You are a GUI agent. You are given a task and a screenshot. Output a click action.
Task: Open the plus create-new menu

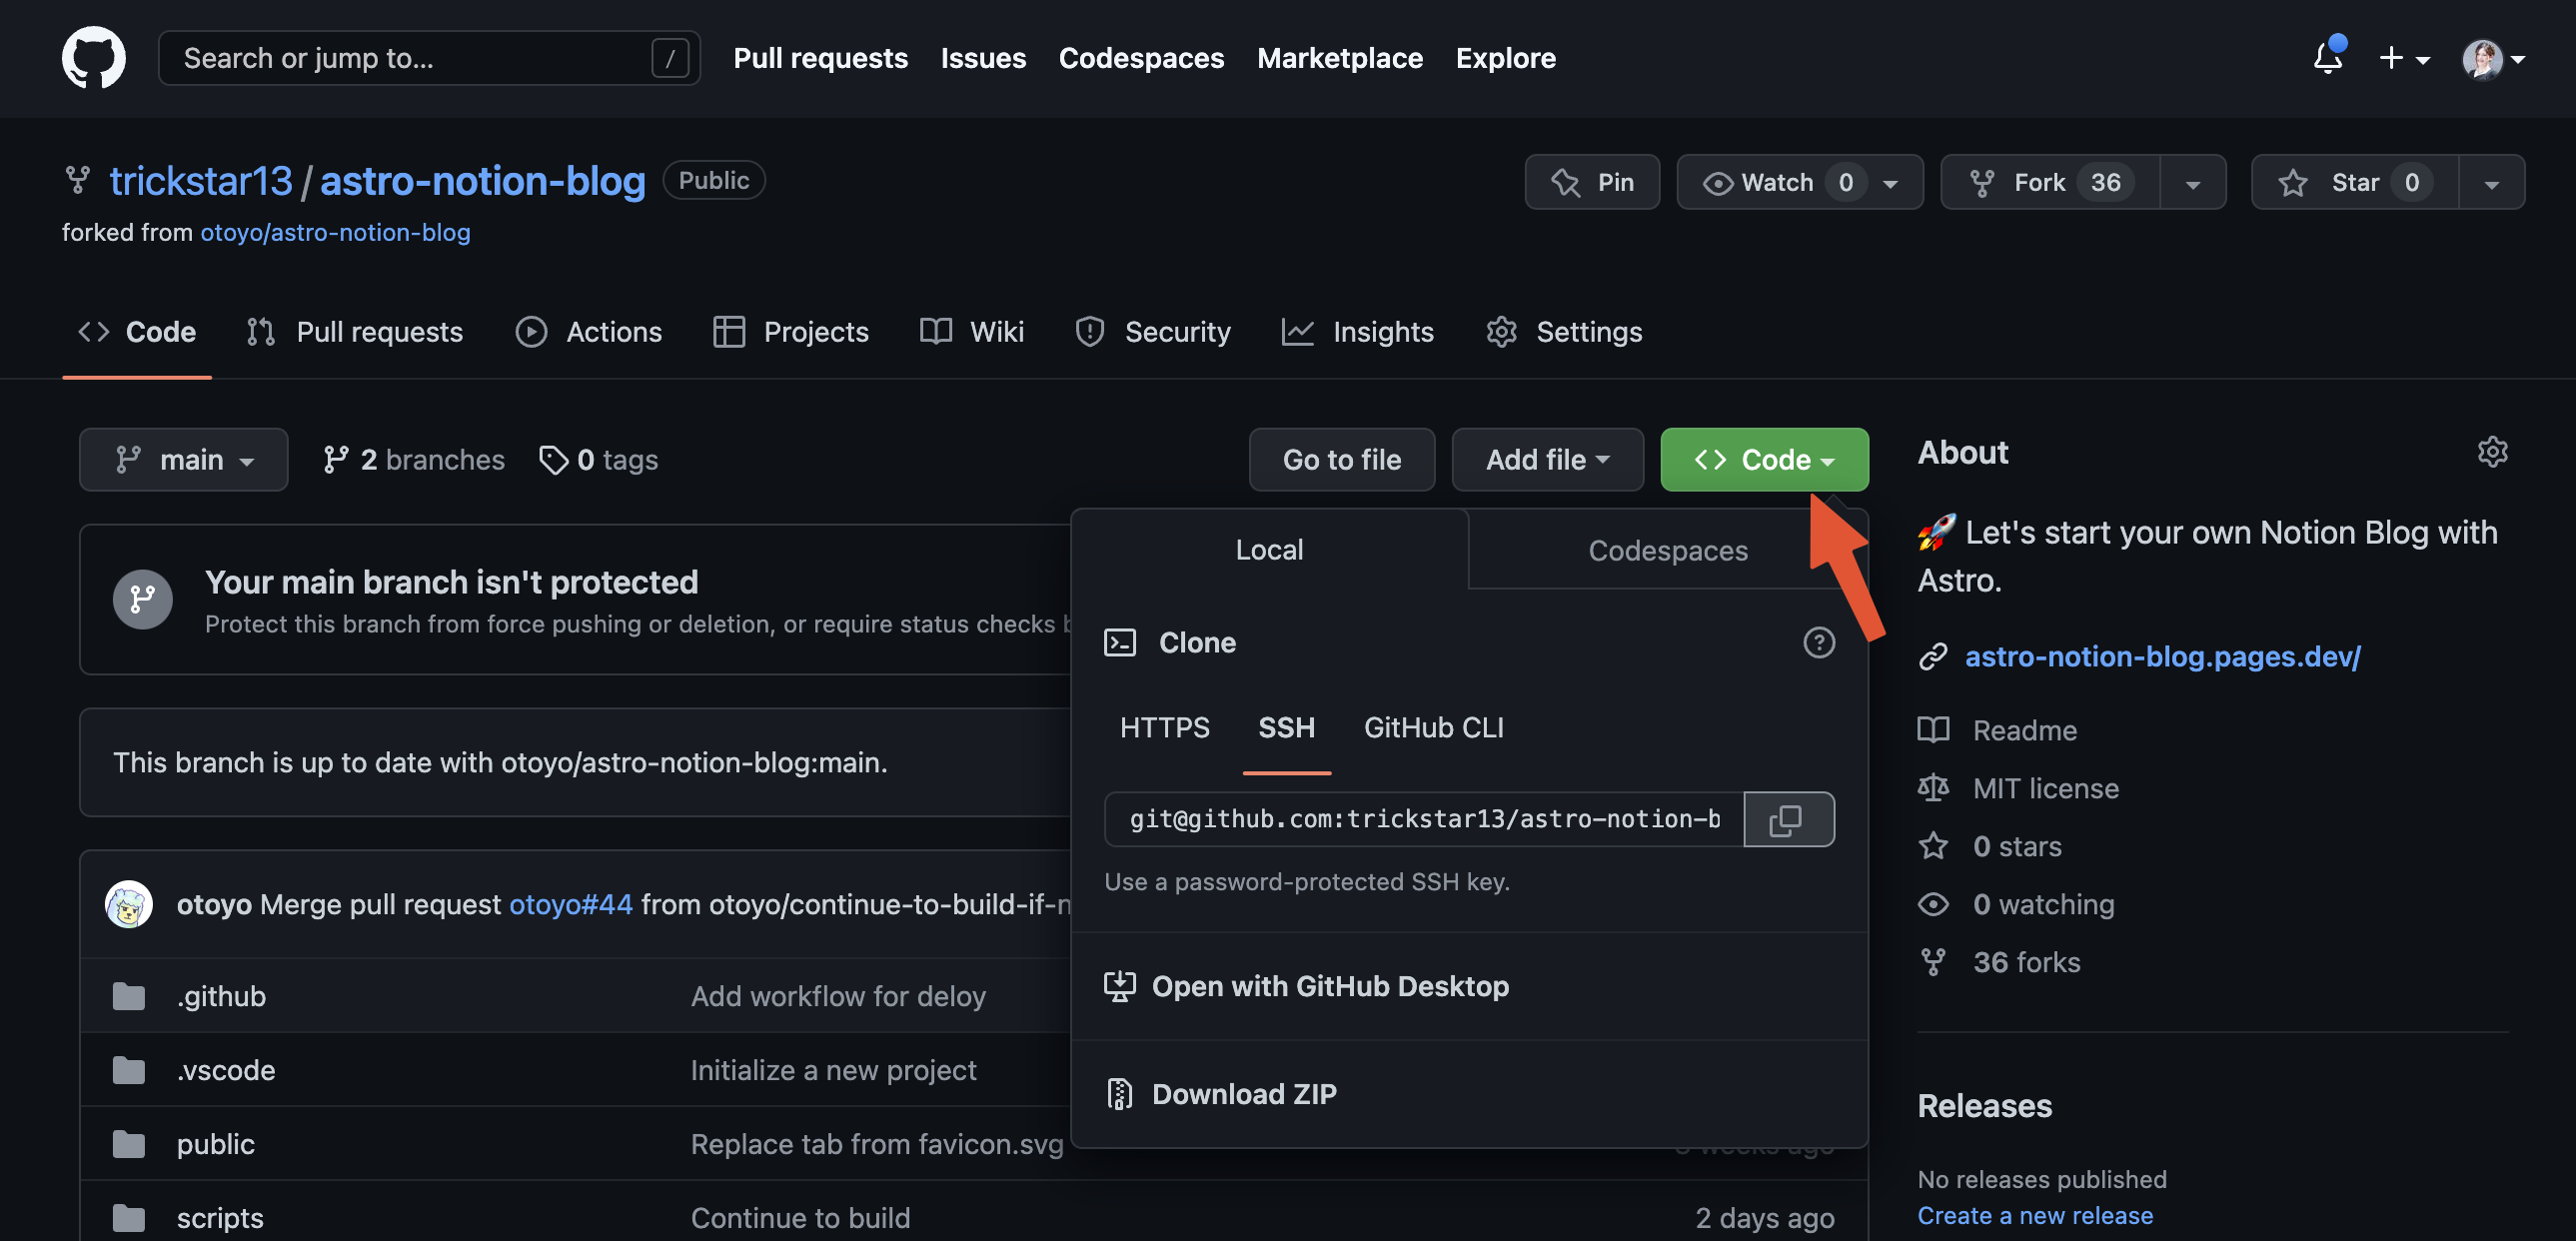pyautogui.click(x=2403, y=58)
